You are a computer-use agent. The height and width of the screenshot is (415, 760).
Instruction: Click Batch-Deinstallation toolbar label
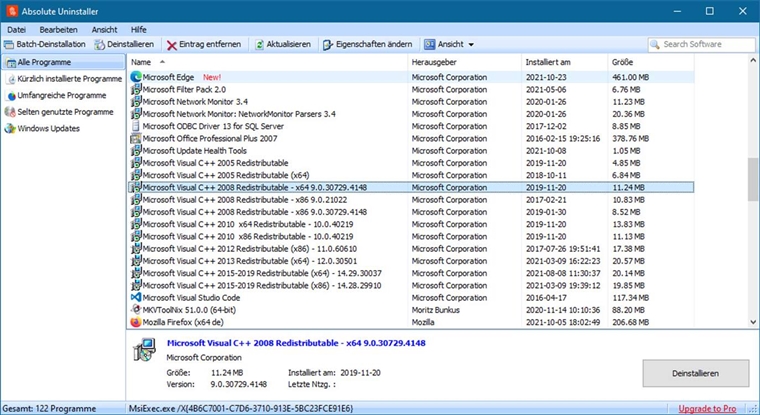(51, 44)
